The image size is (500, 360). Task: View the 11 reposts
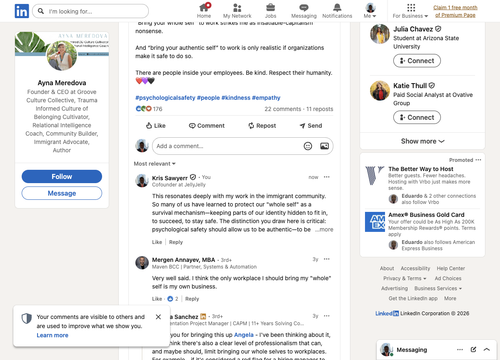click(x=320, y=109)
